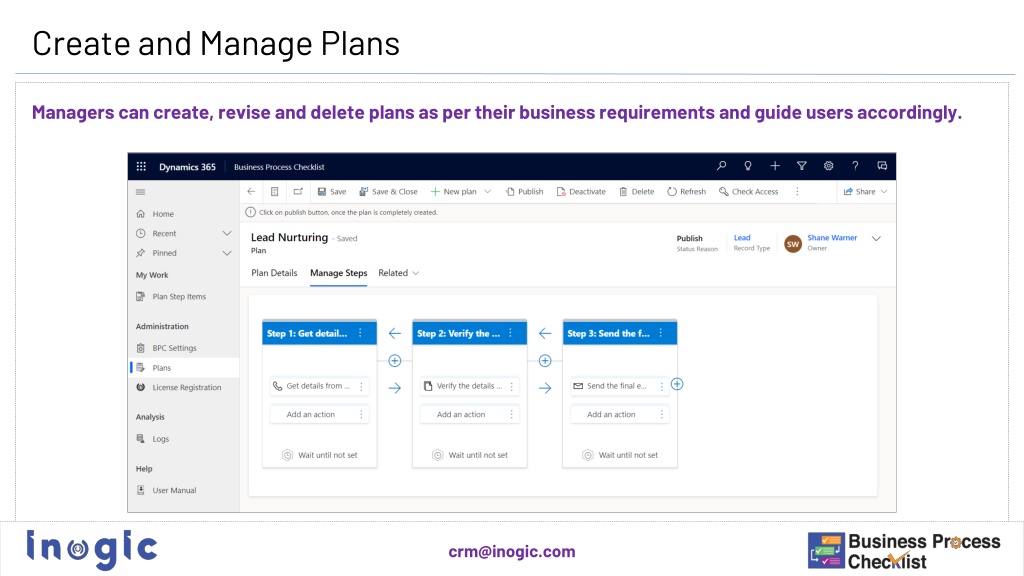Screen dimensions: 1024x576
Task: Open the Dynamics 365 app launcher grid
Action: [x=141, y=167]
